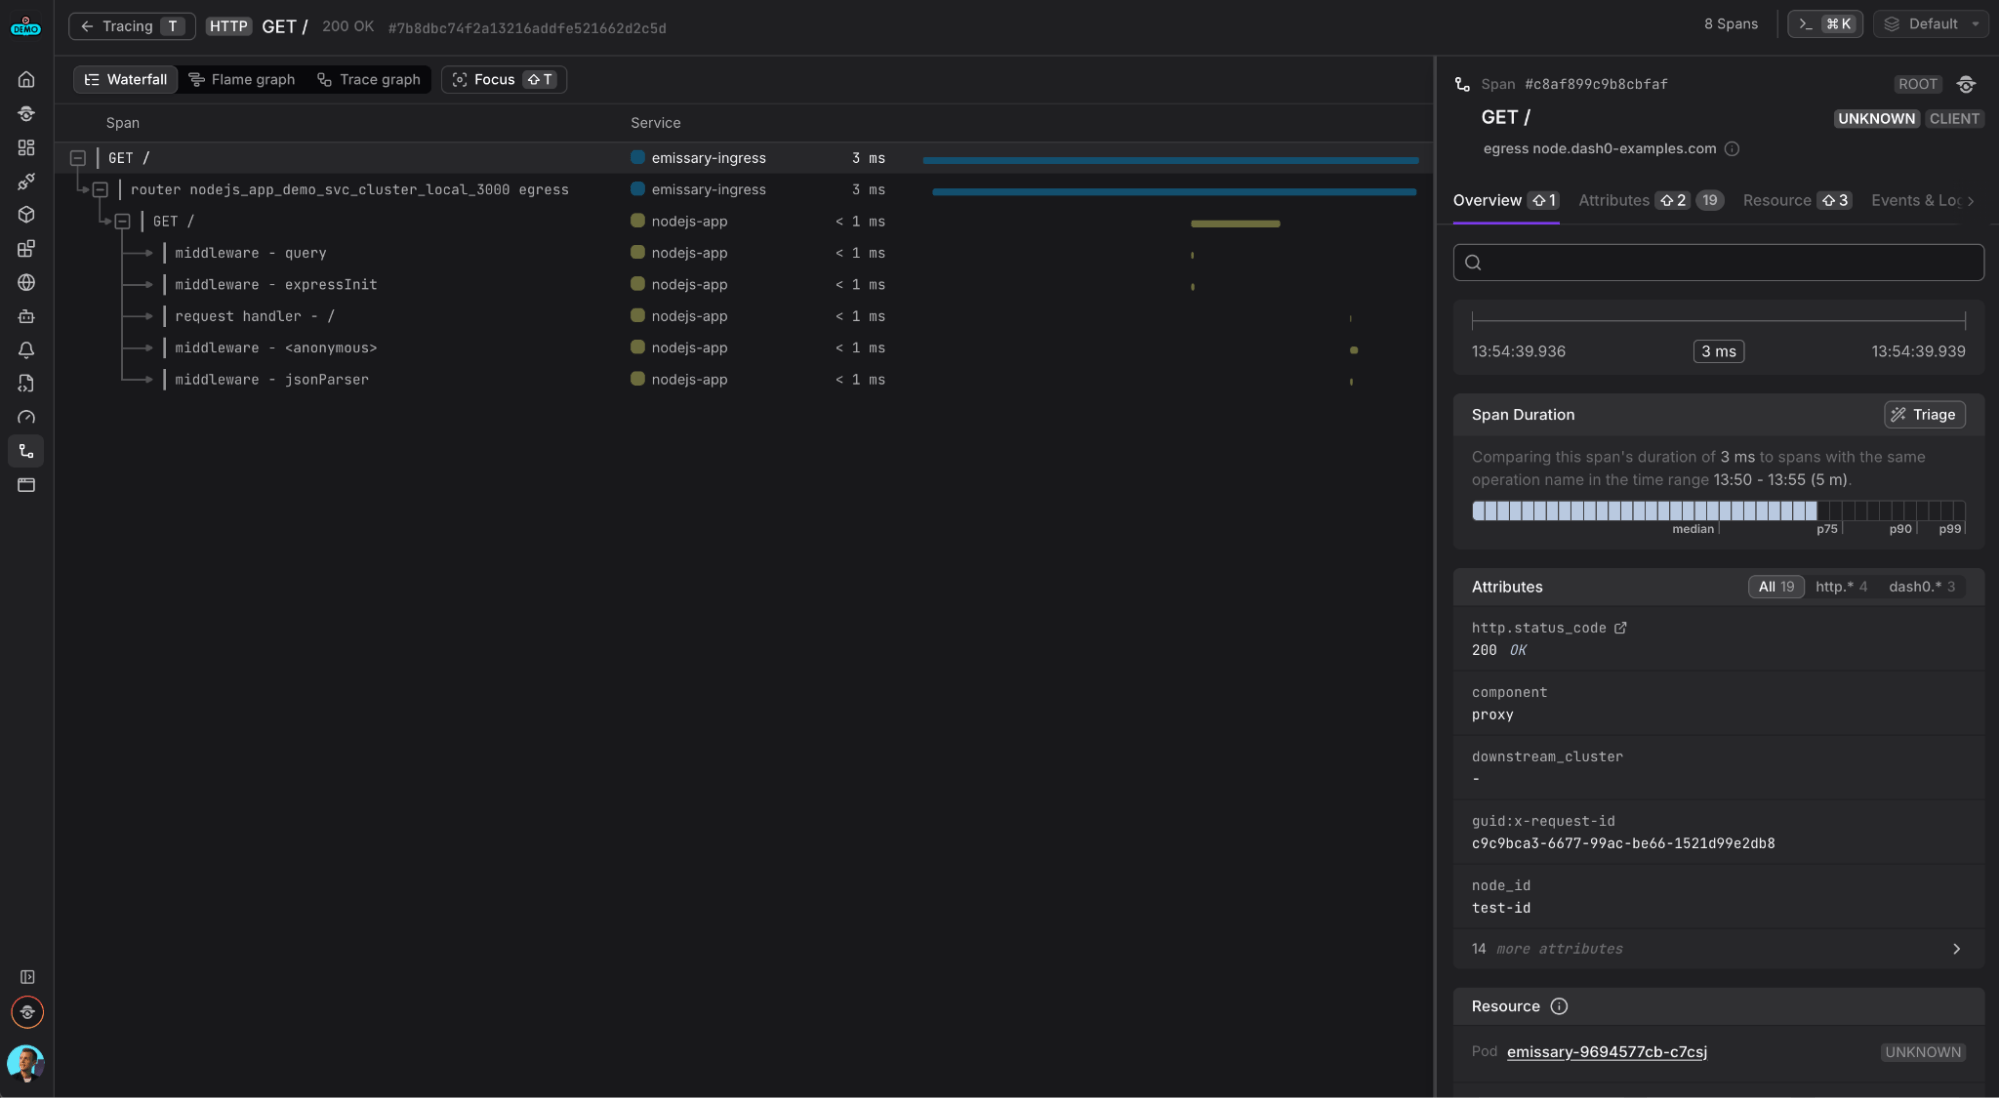Open the user avatar profile
The image size is (1999, 1099).
point(26,1063)
